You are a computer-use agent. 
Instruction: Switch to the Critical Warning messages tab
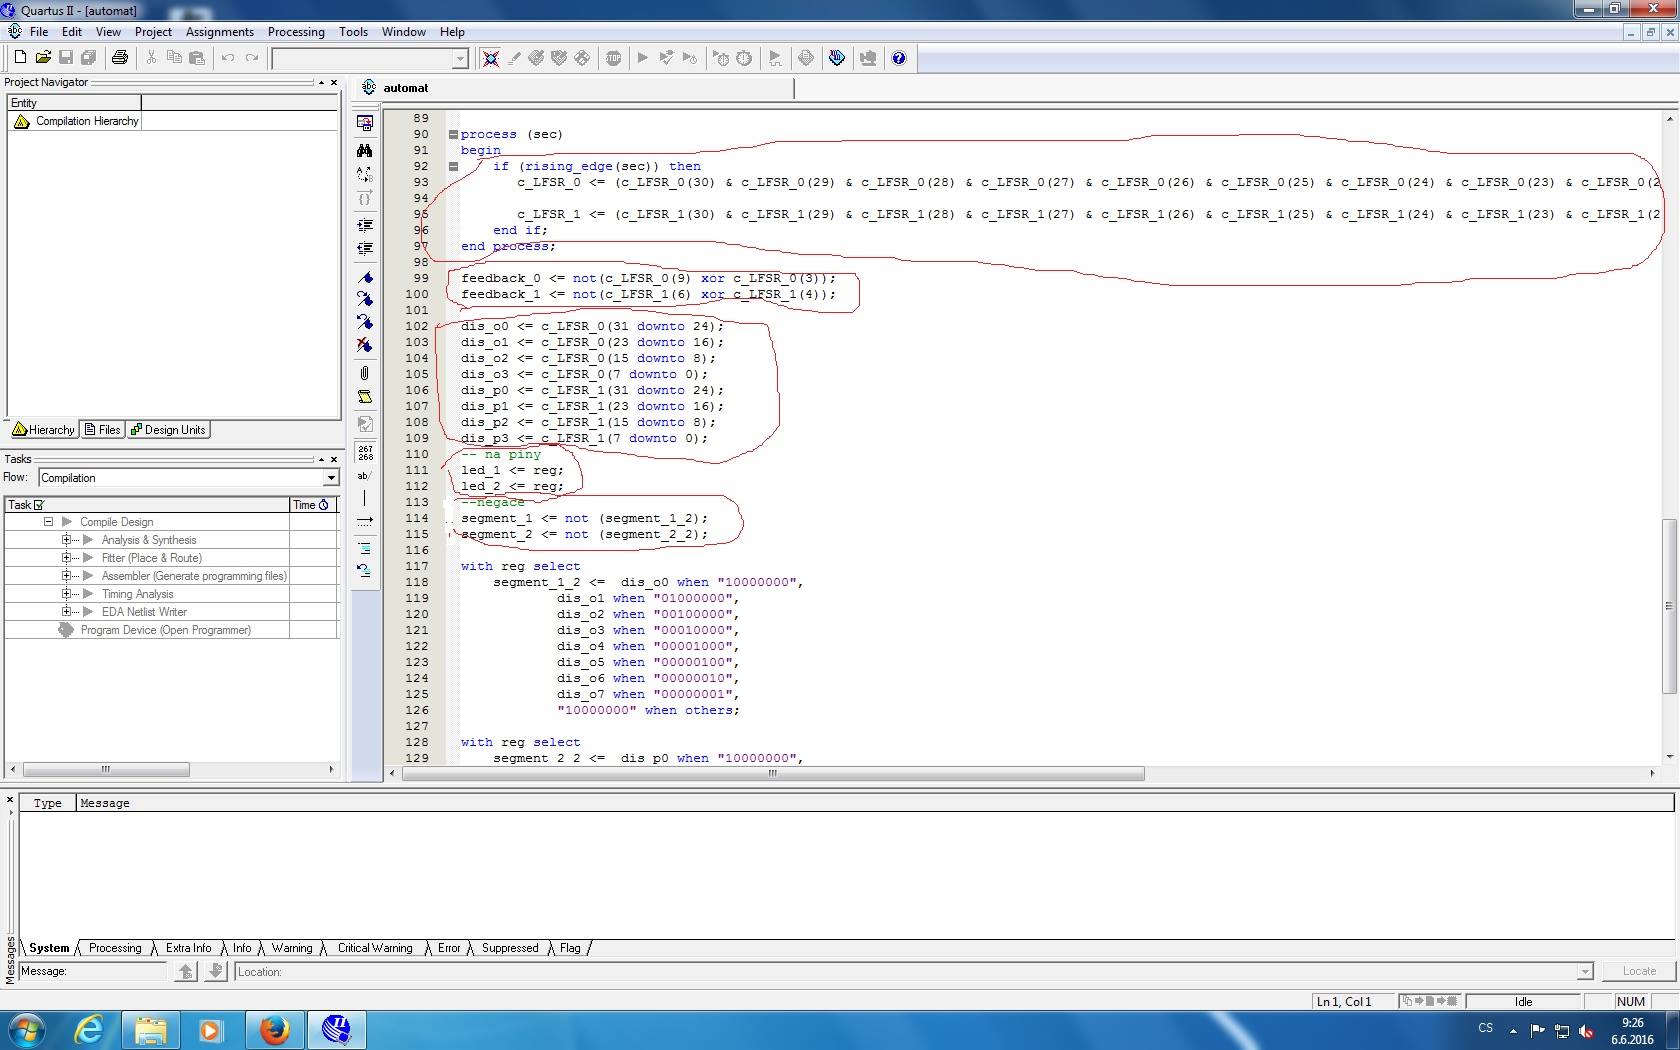[374, 948]
